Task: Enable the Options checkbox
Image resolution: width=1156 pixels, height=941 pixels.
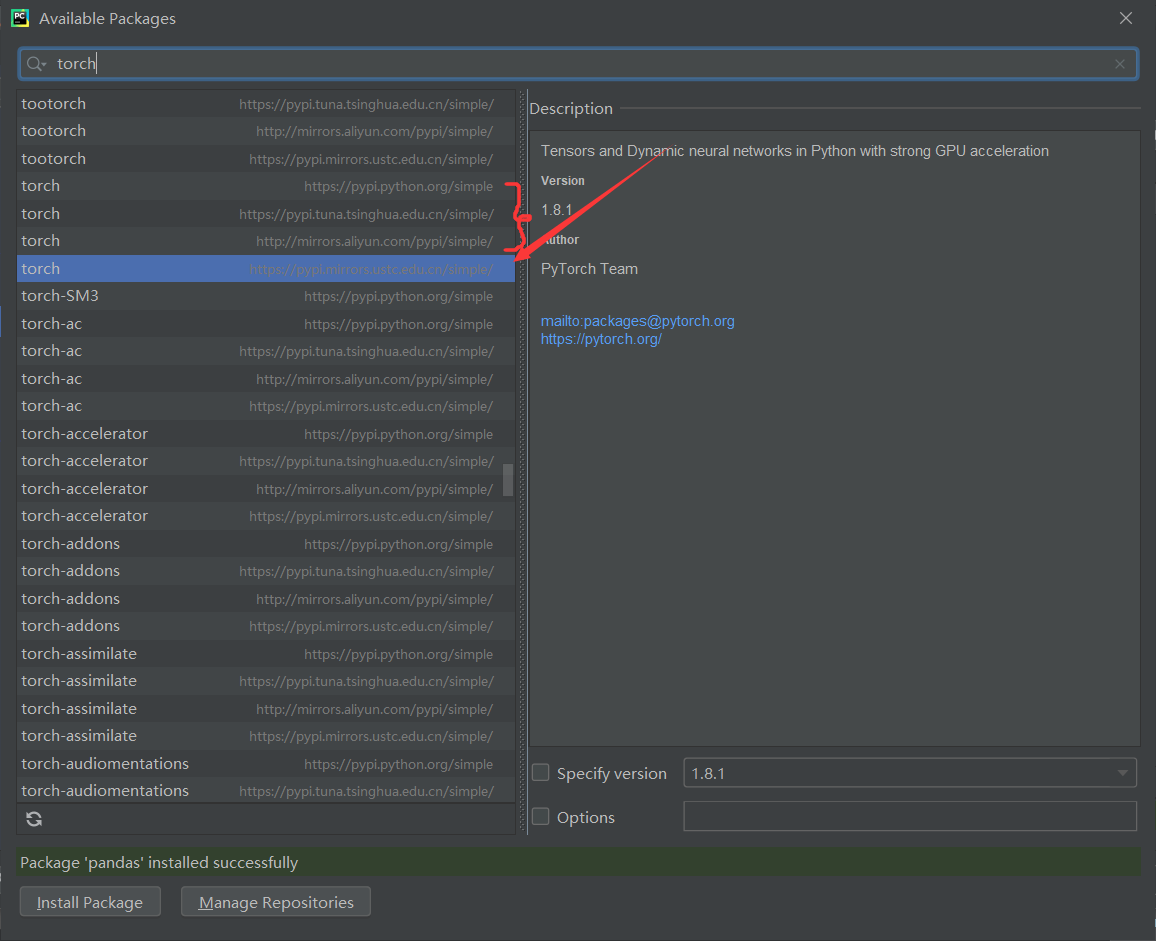Action: click(541, 816)
